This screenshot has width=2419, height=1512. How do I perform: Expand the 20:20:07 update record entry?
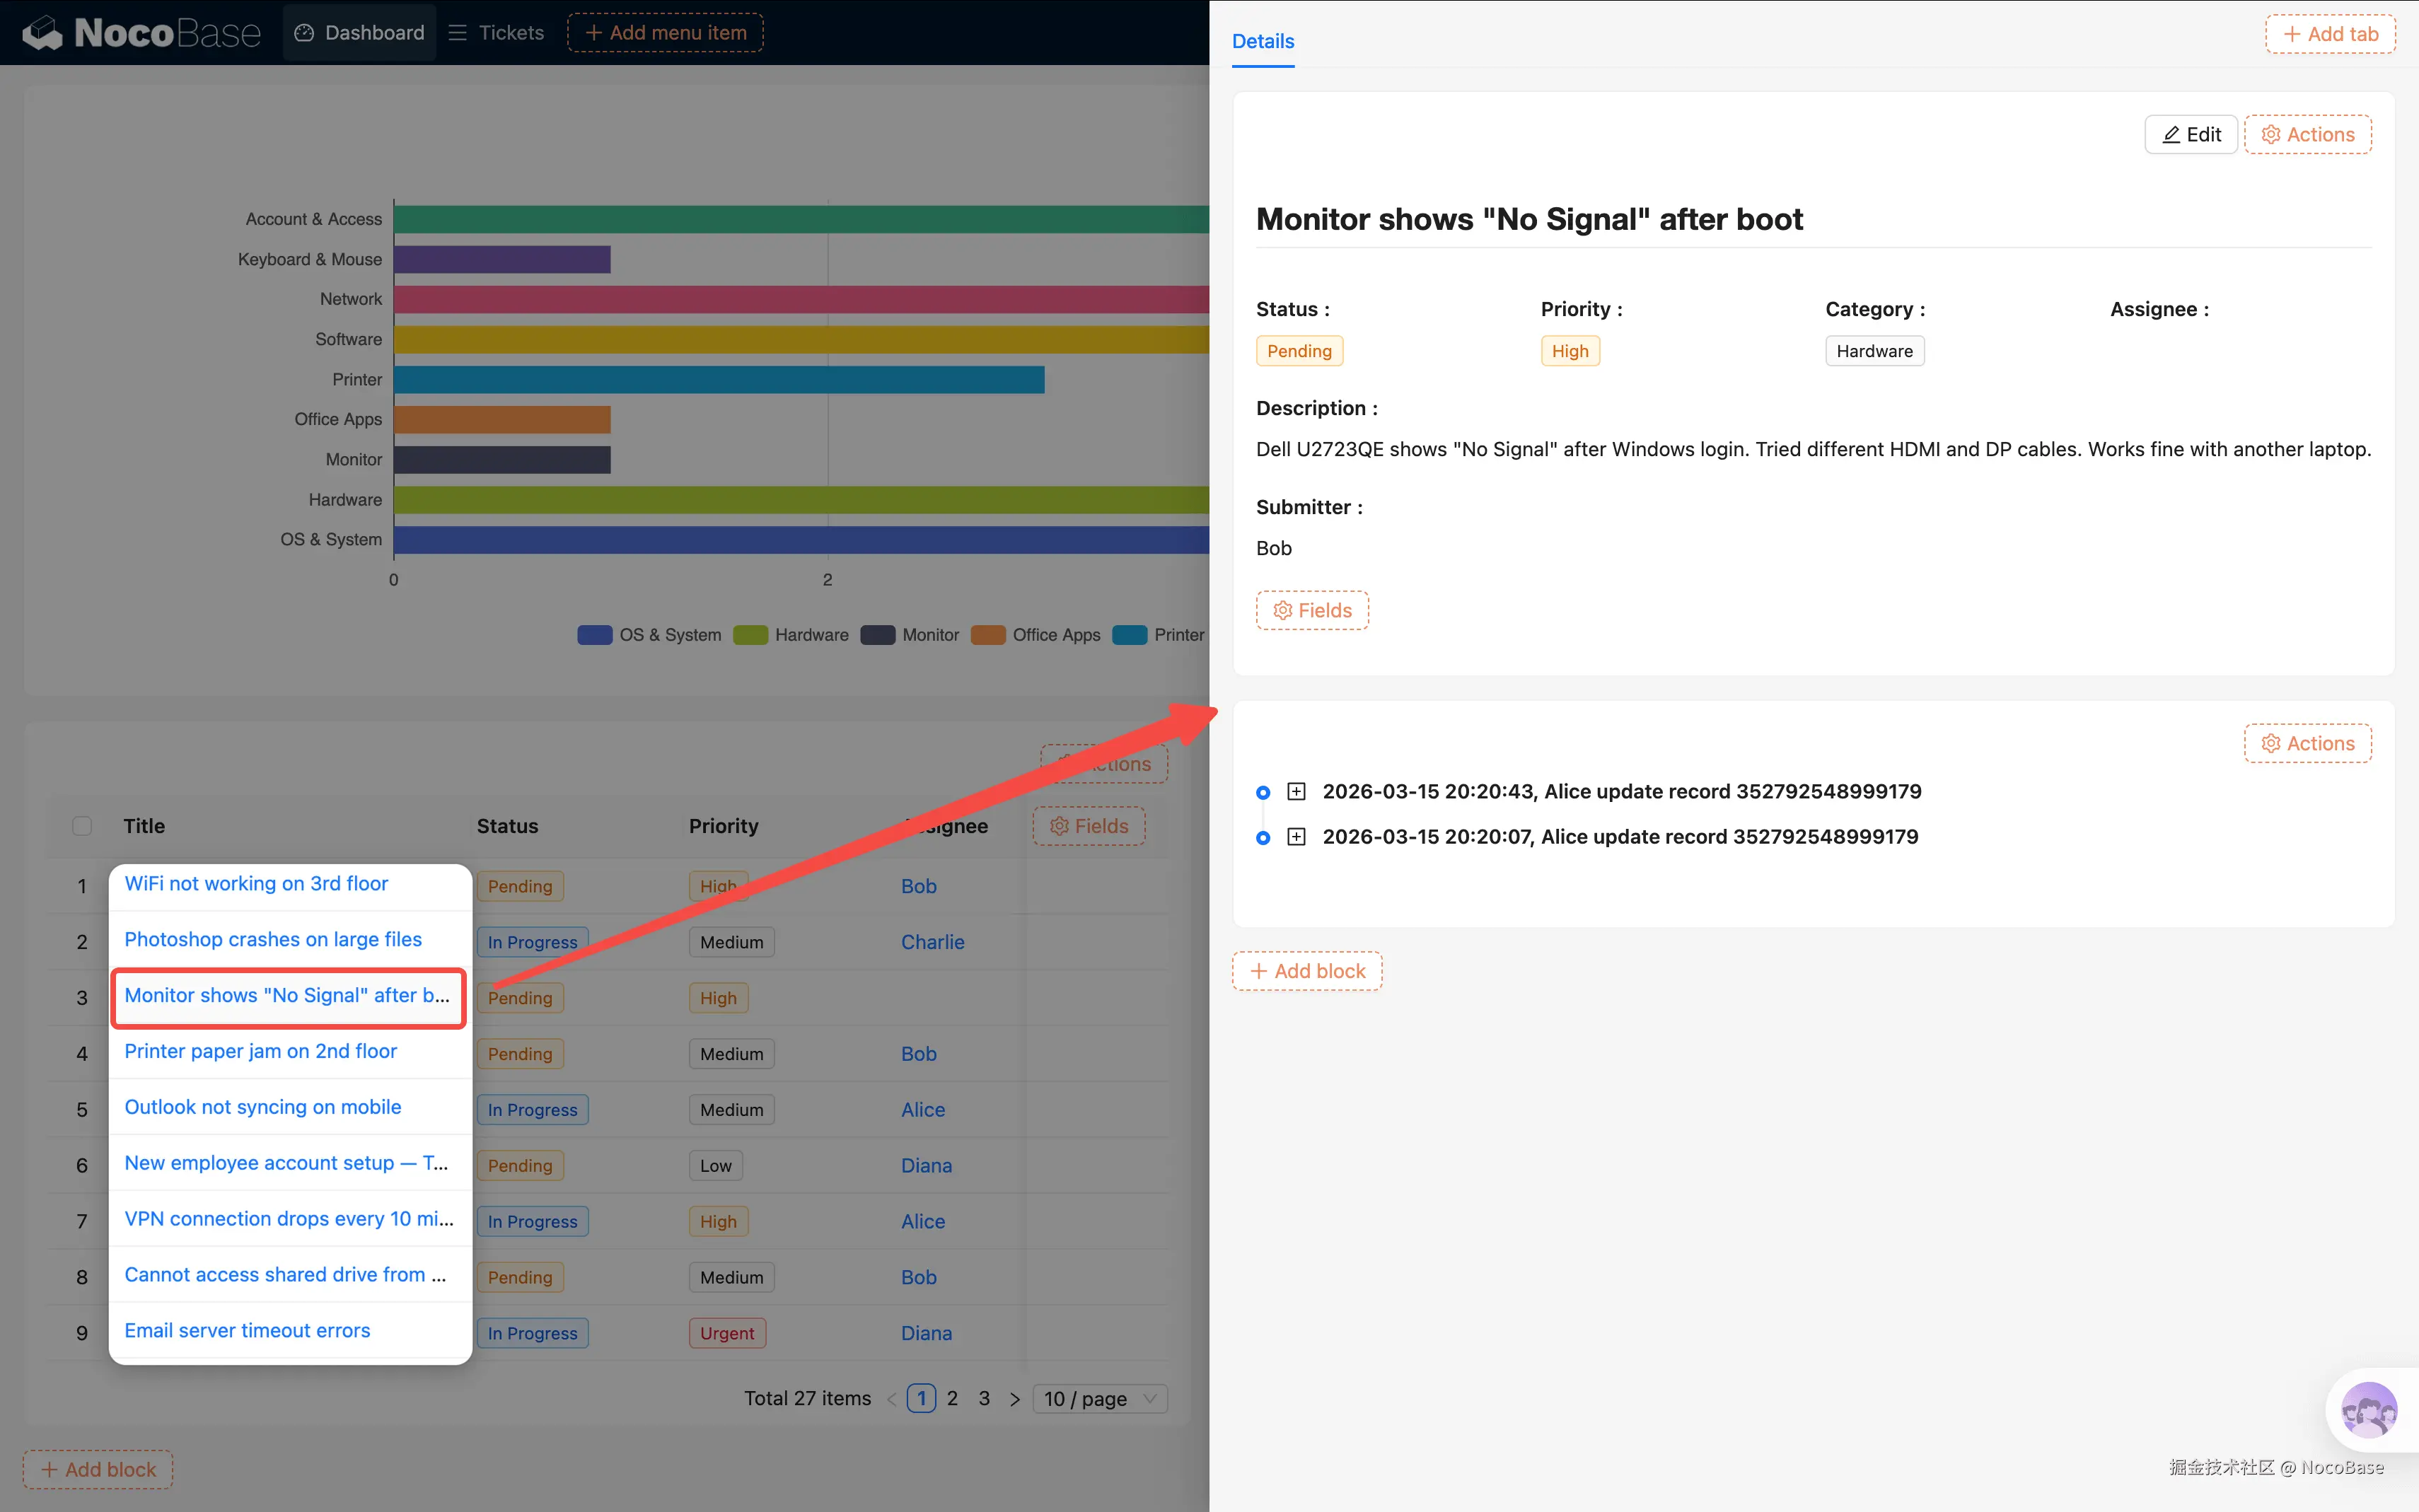coord(1296,837)
